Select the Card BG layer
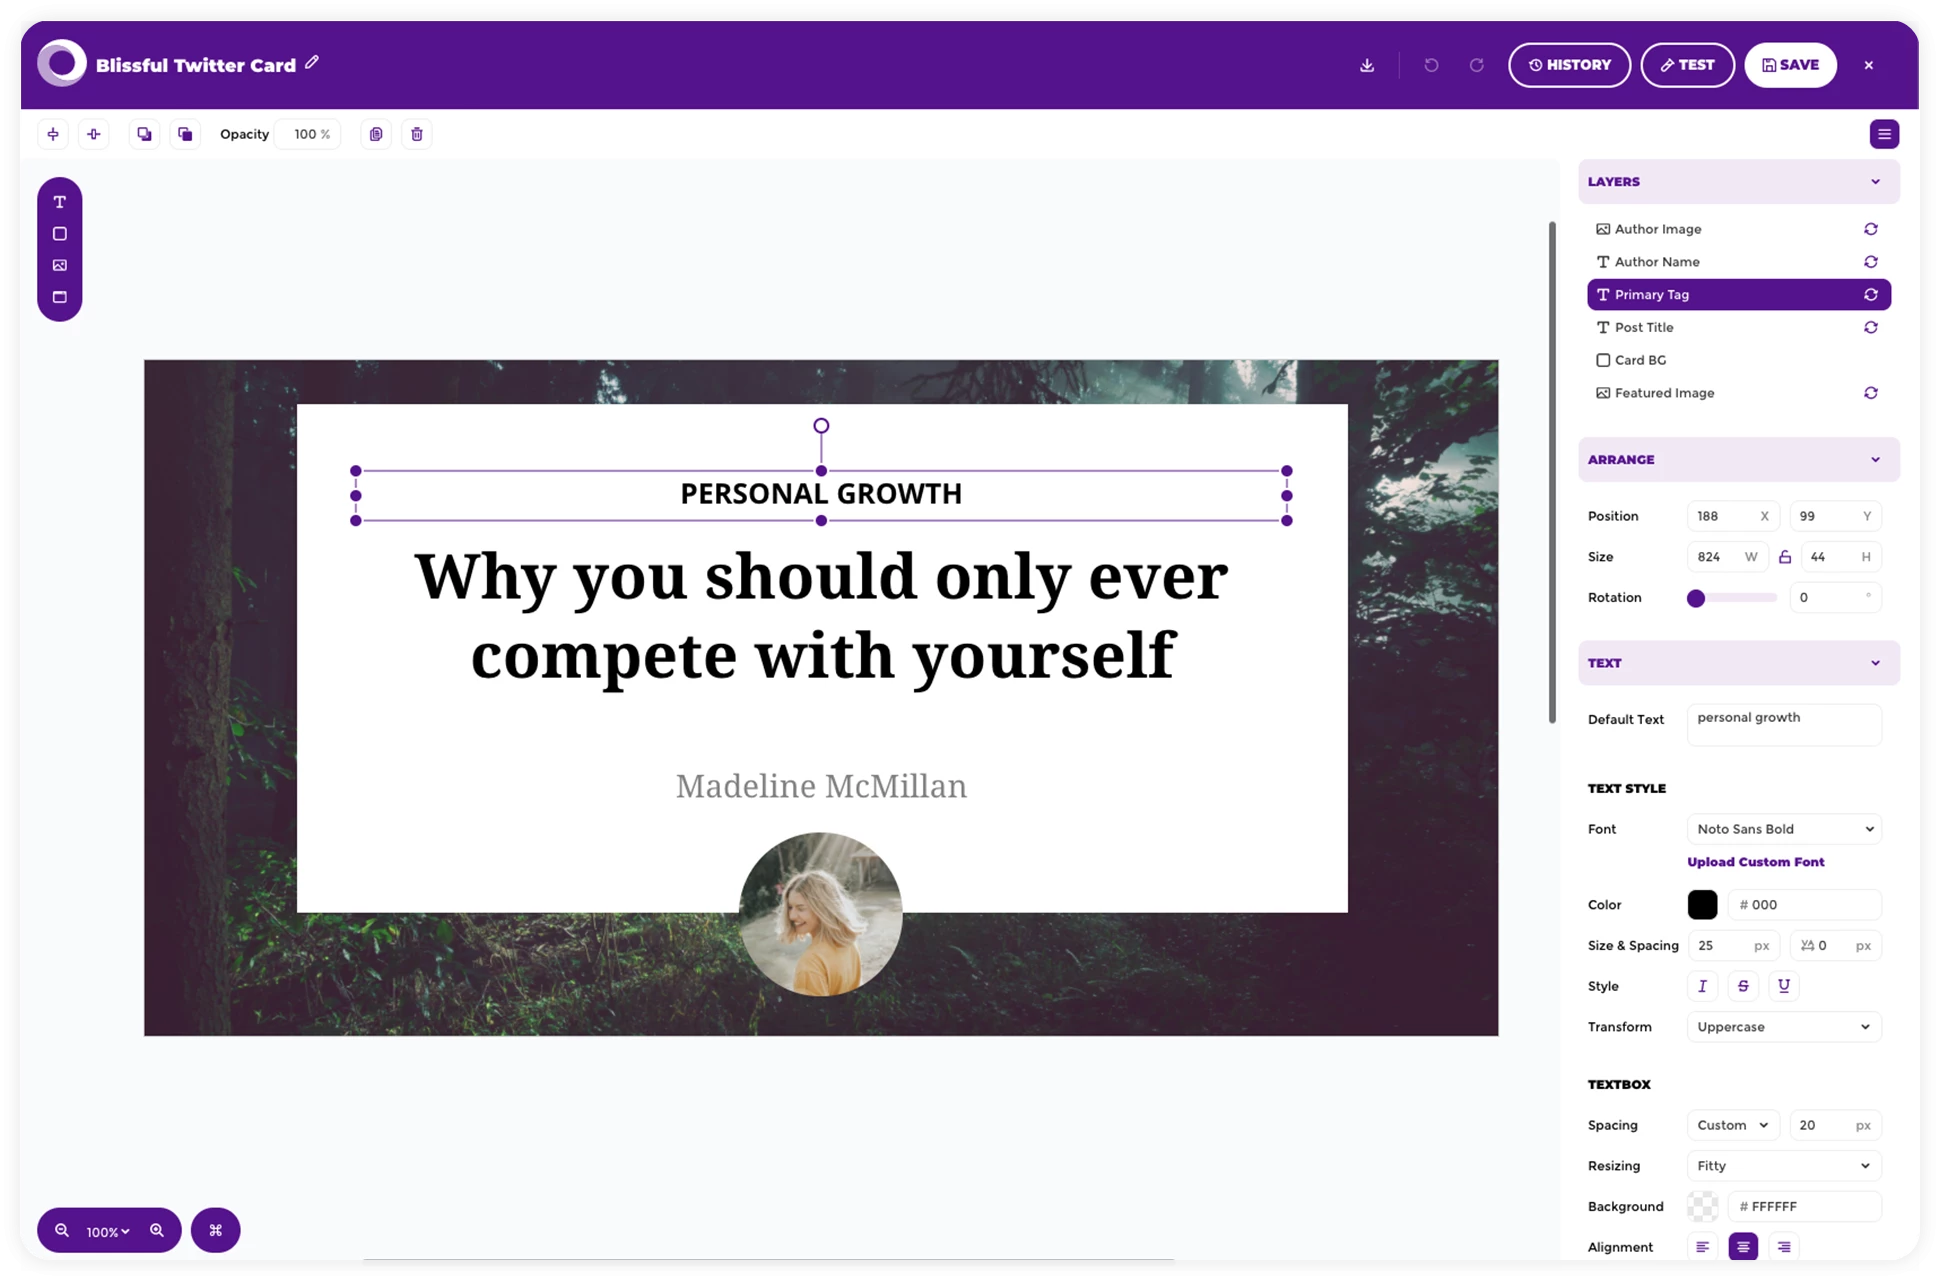 click(x=1739, y=360)
